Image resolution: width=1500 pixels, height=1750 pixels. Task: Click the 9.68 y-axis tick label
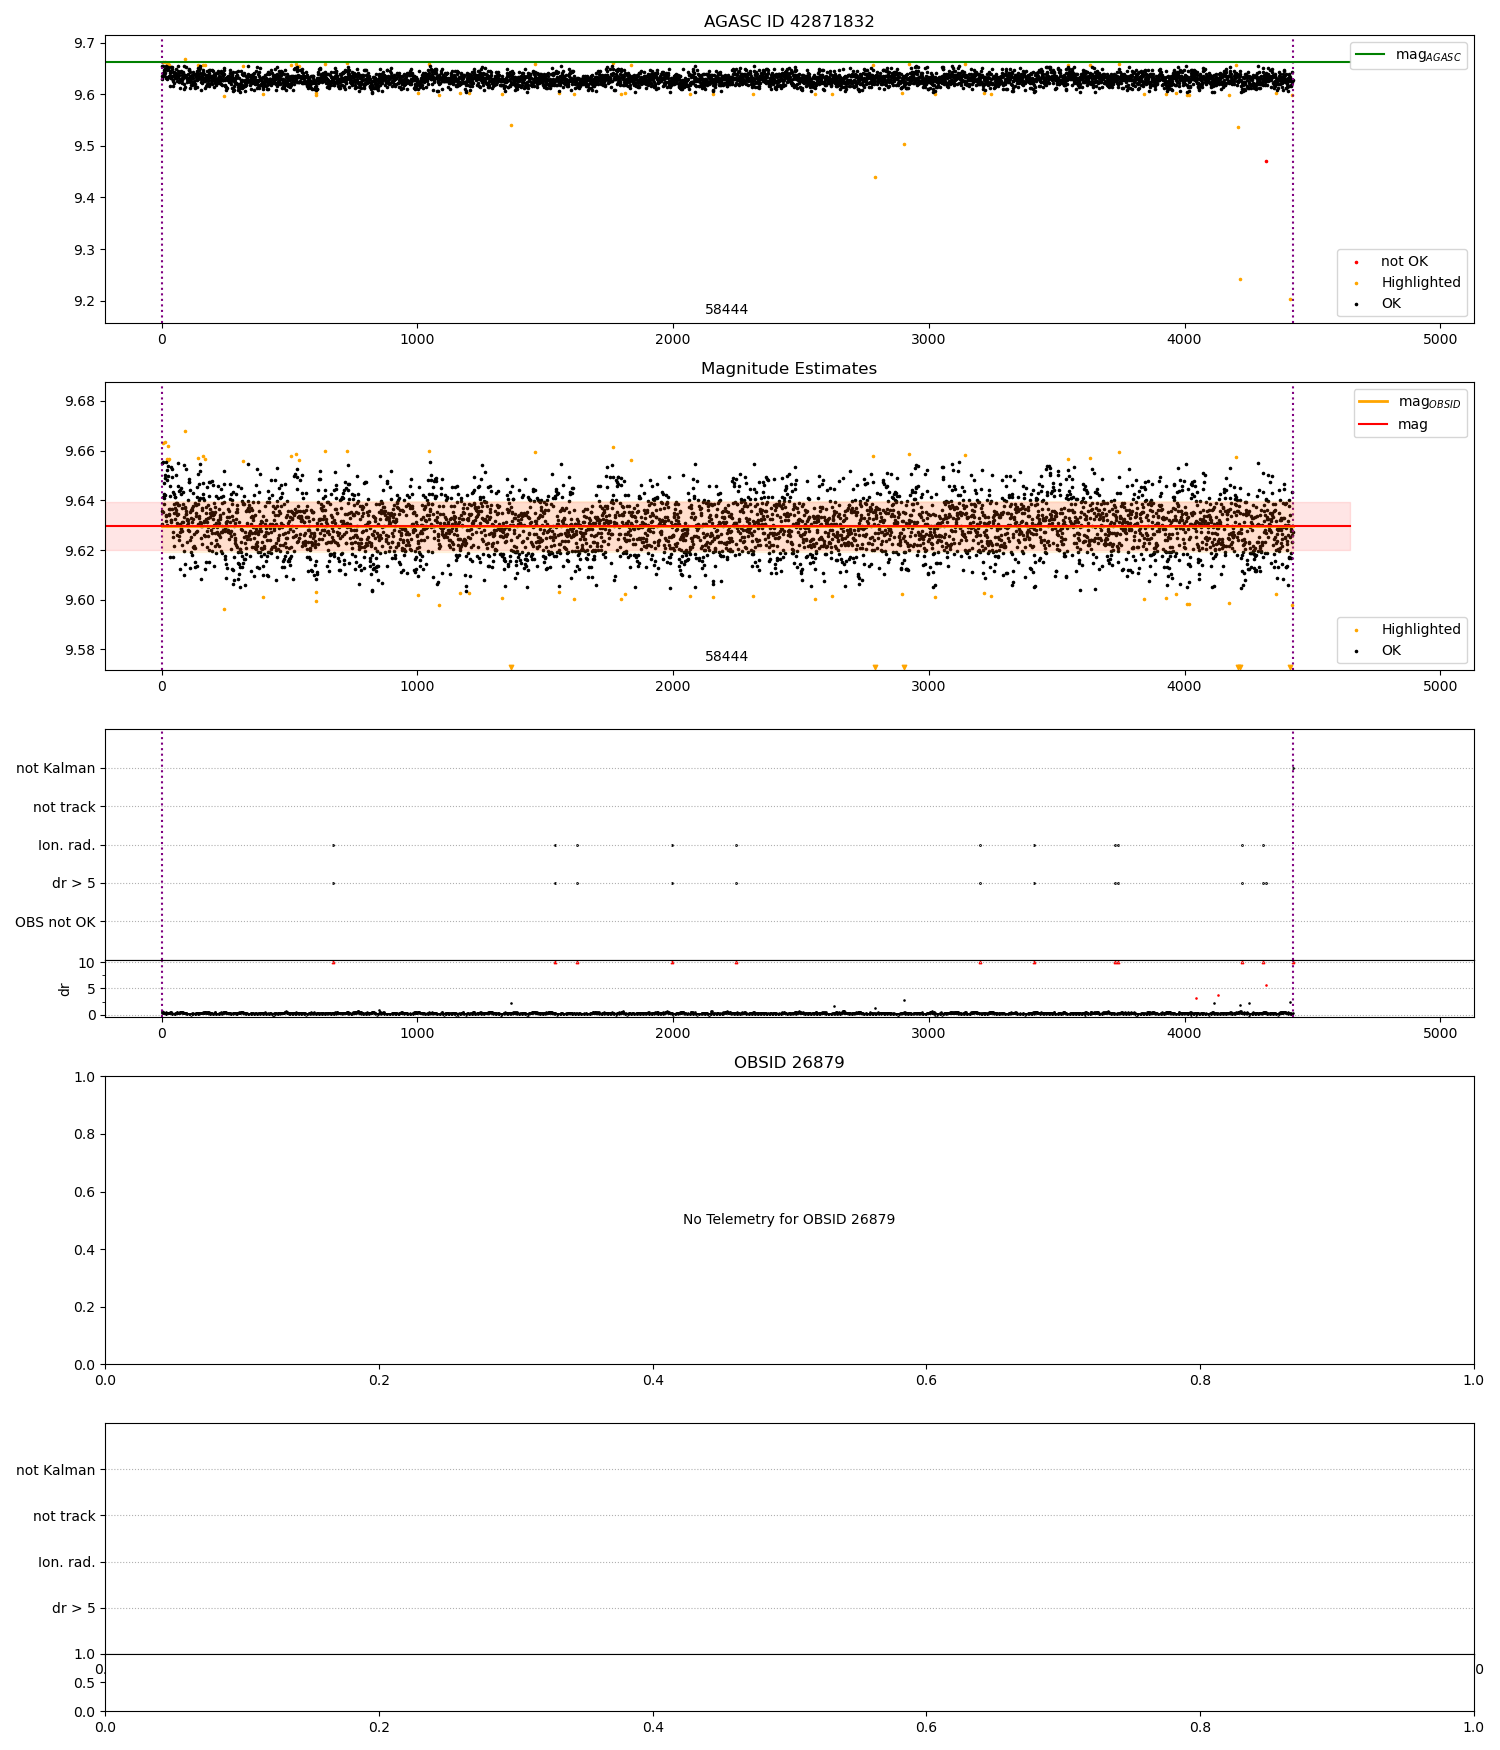(81, 402)
